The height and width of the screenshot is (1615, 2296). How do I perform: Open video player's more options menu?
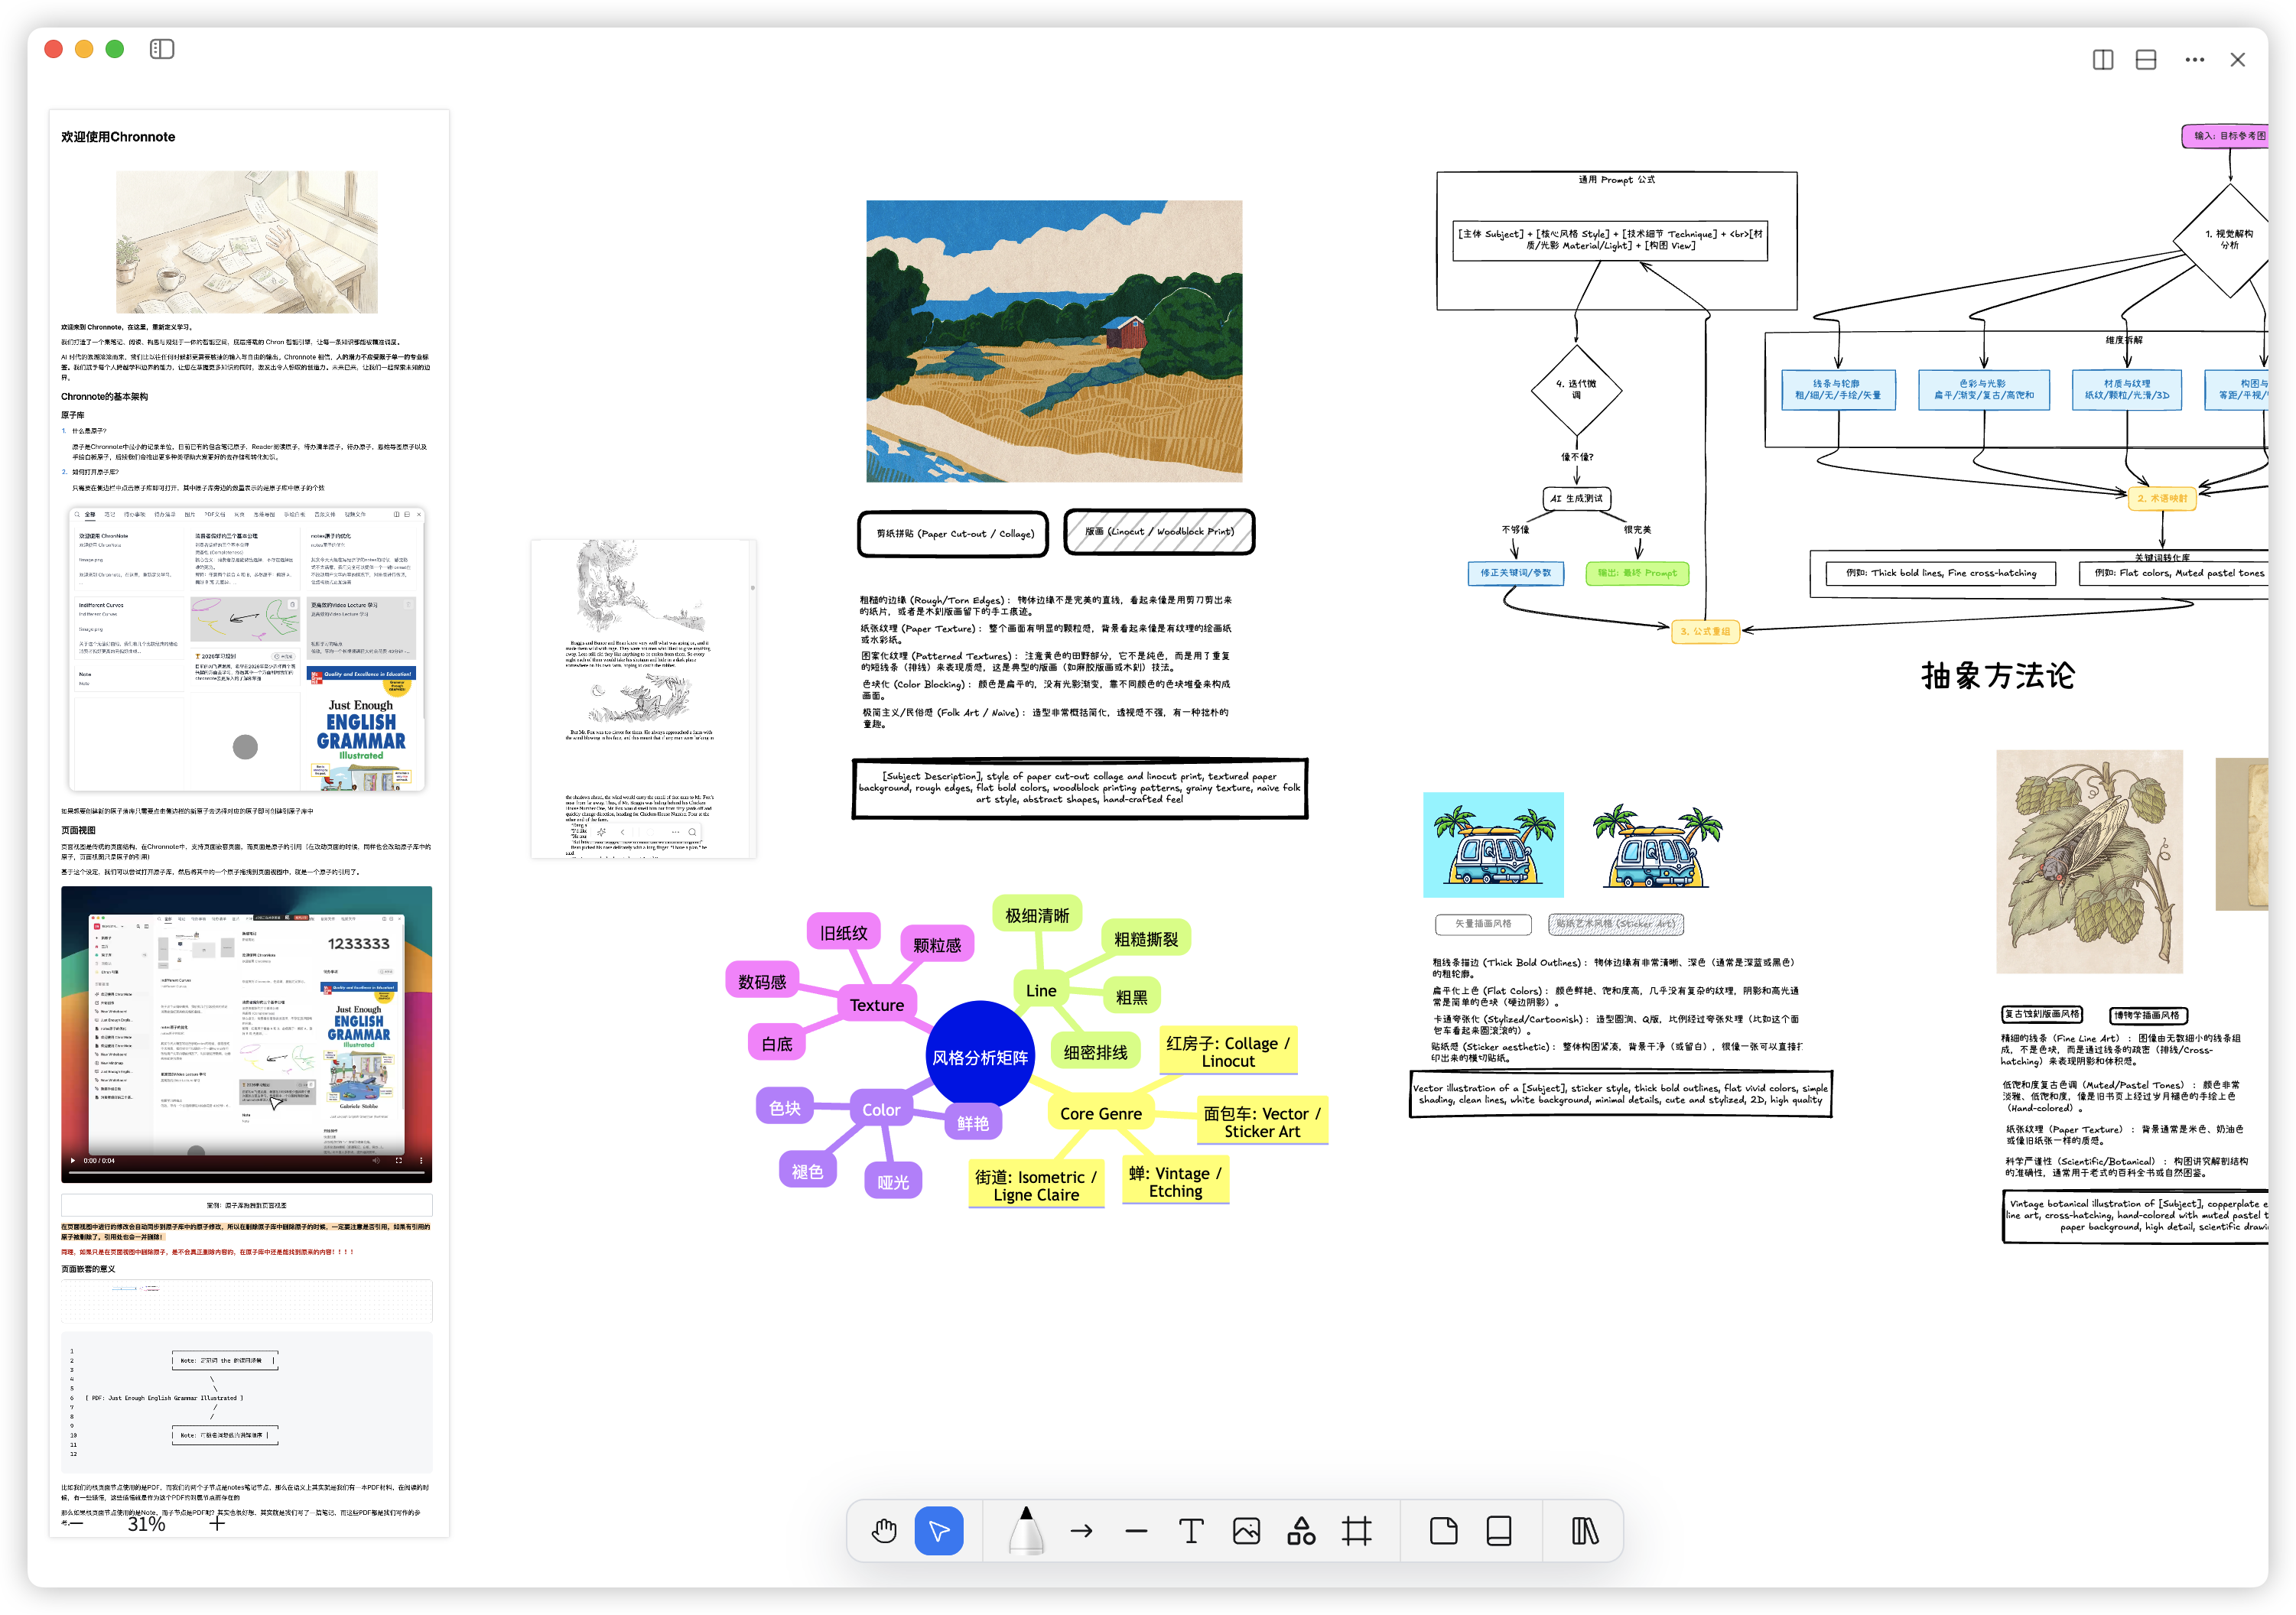tap(421, 1160)
